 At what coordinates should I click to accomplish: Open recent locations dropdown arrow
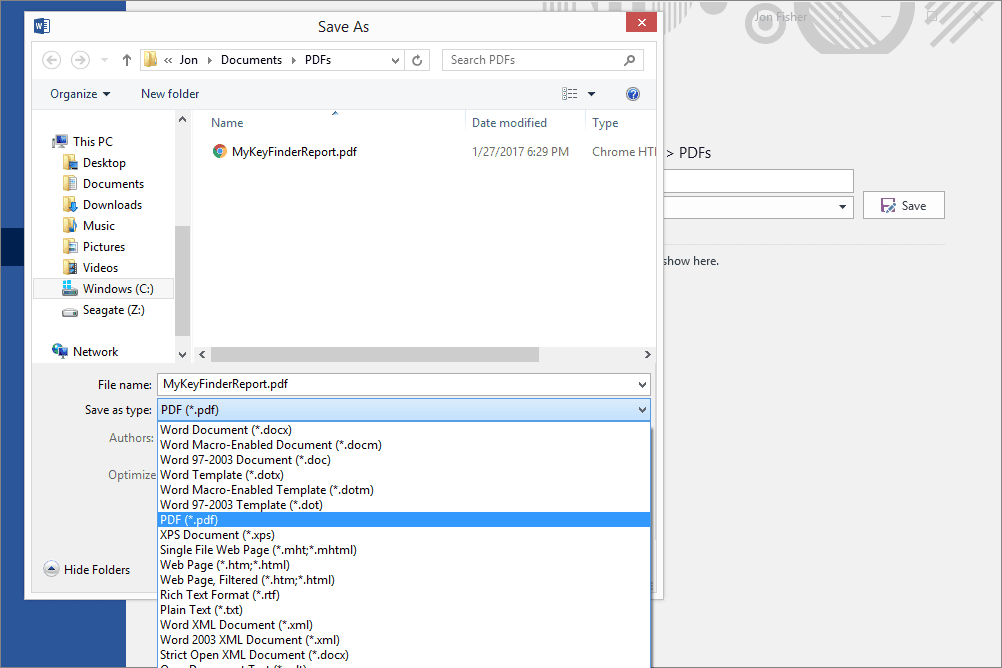(104, 60)
